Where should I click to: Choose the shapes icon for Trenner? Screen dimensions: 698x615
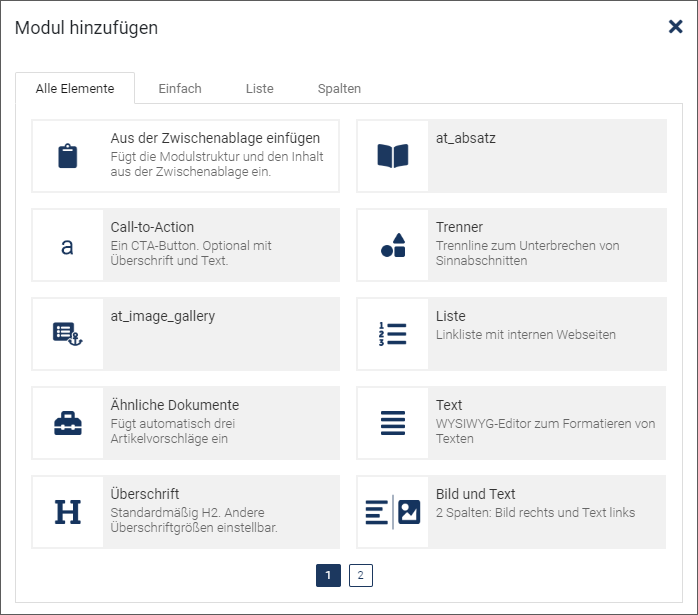393,245
